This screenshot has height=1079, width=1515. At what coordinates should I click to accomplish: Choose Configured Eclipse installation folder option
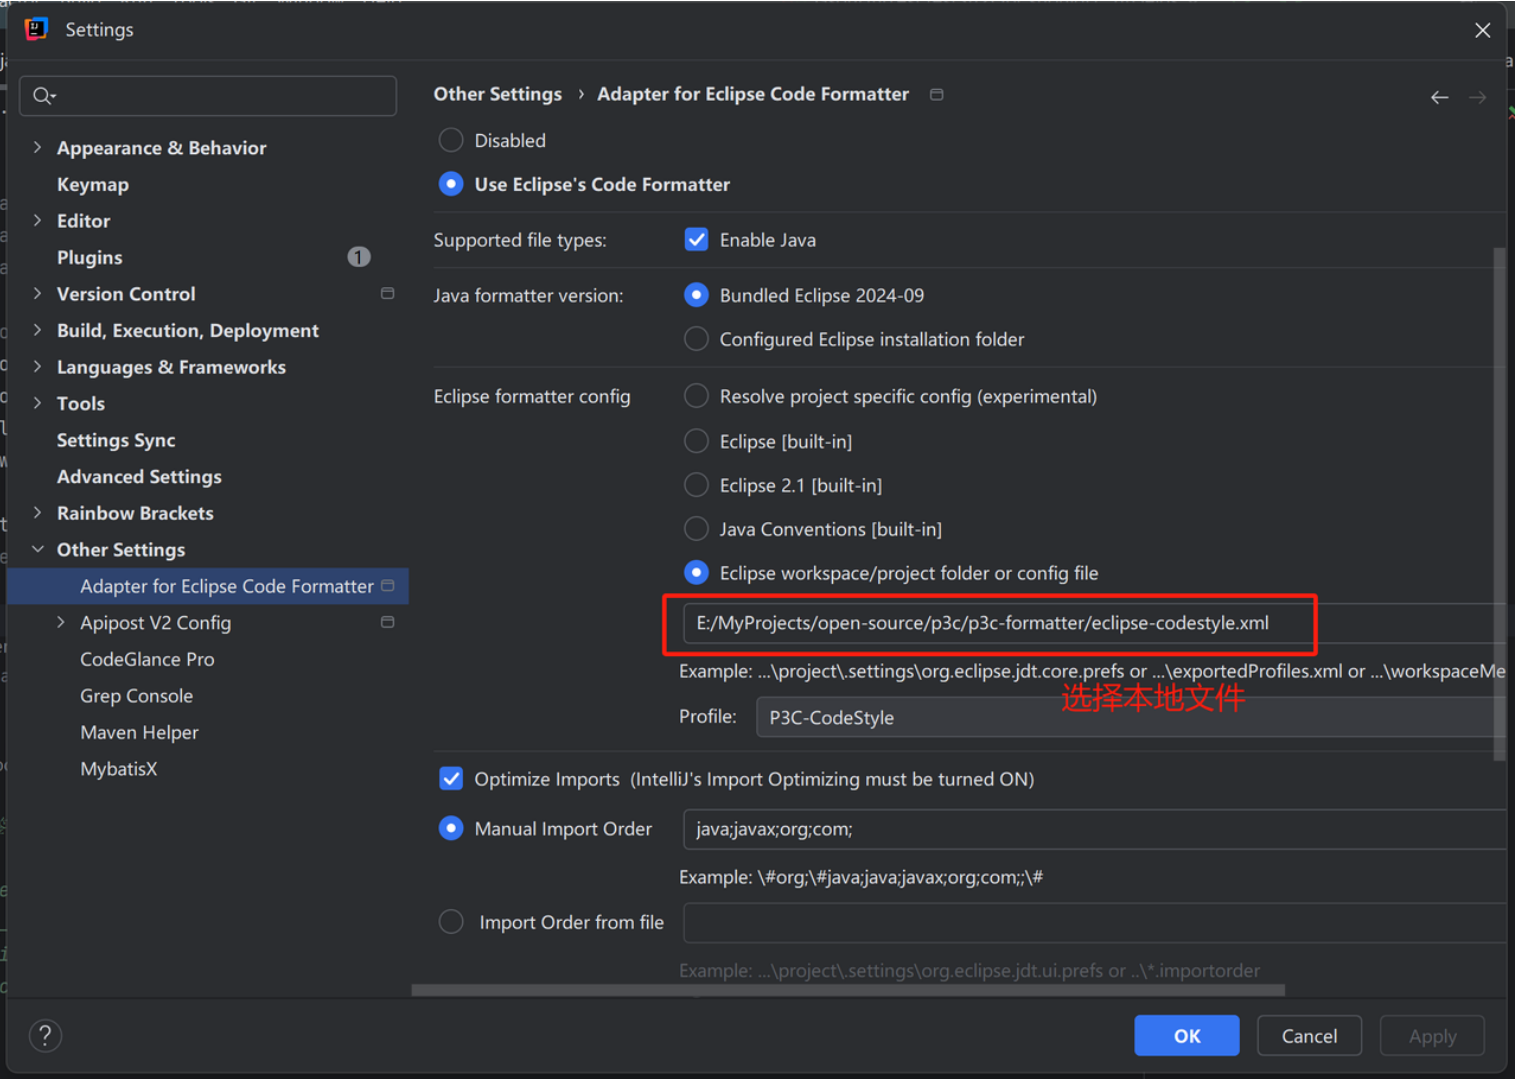point(696,339)
